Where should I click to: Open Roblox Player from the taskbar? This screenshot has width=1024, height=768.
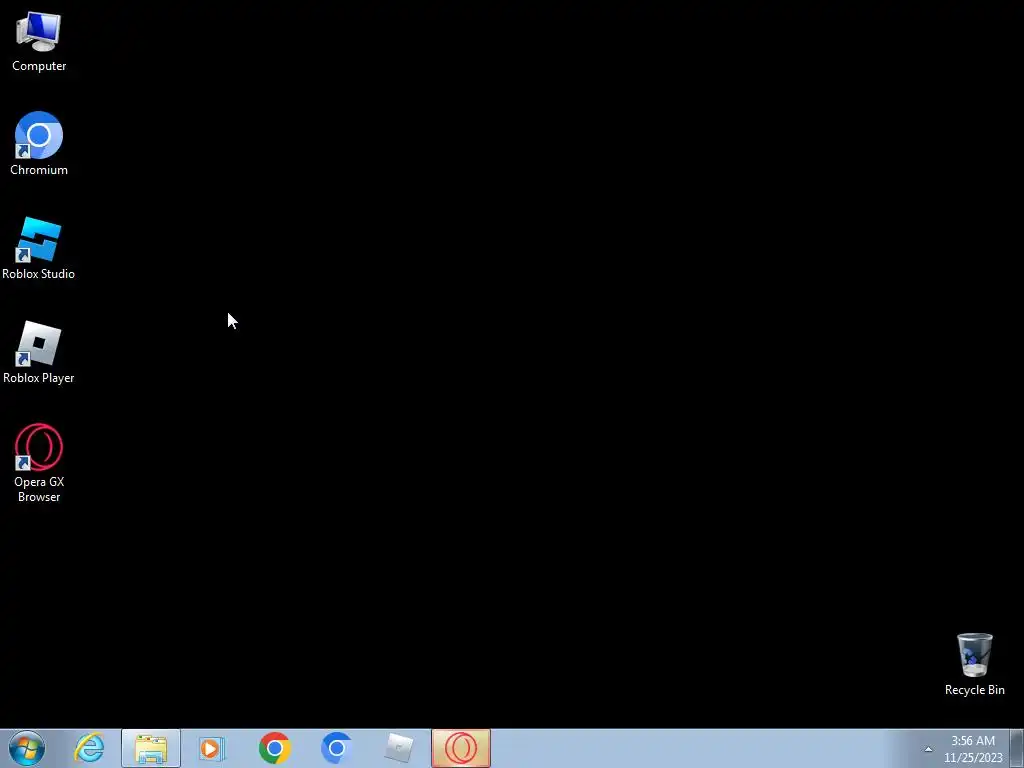click(x=398, y=748)
